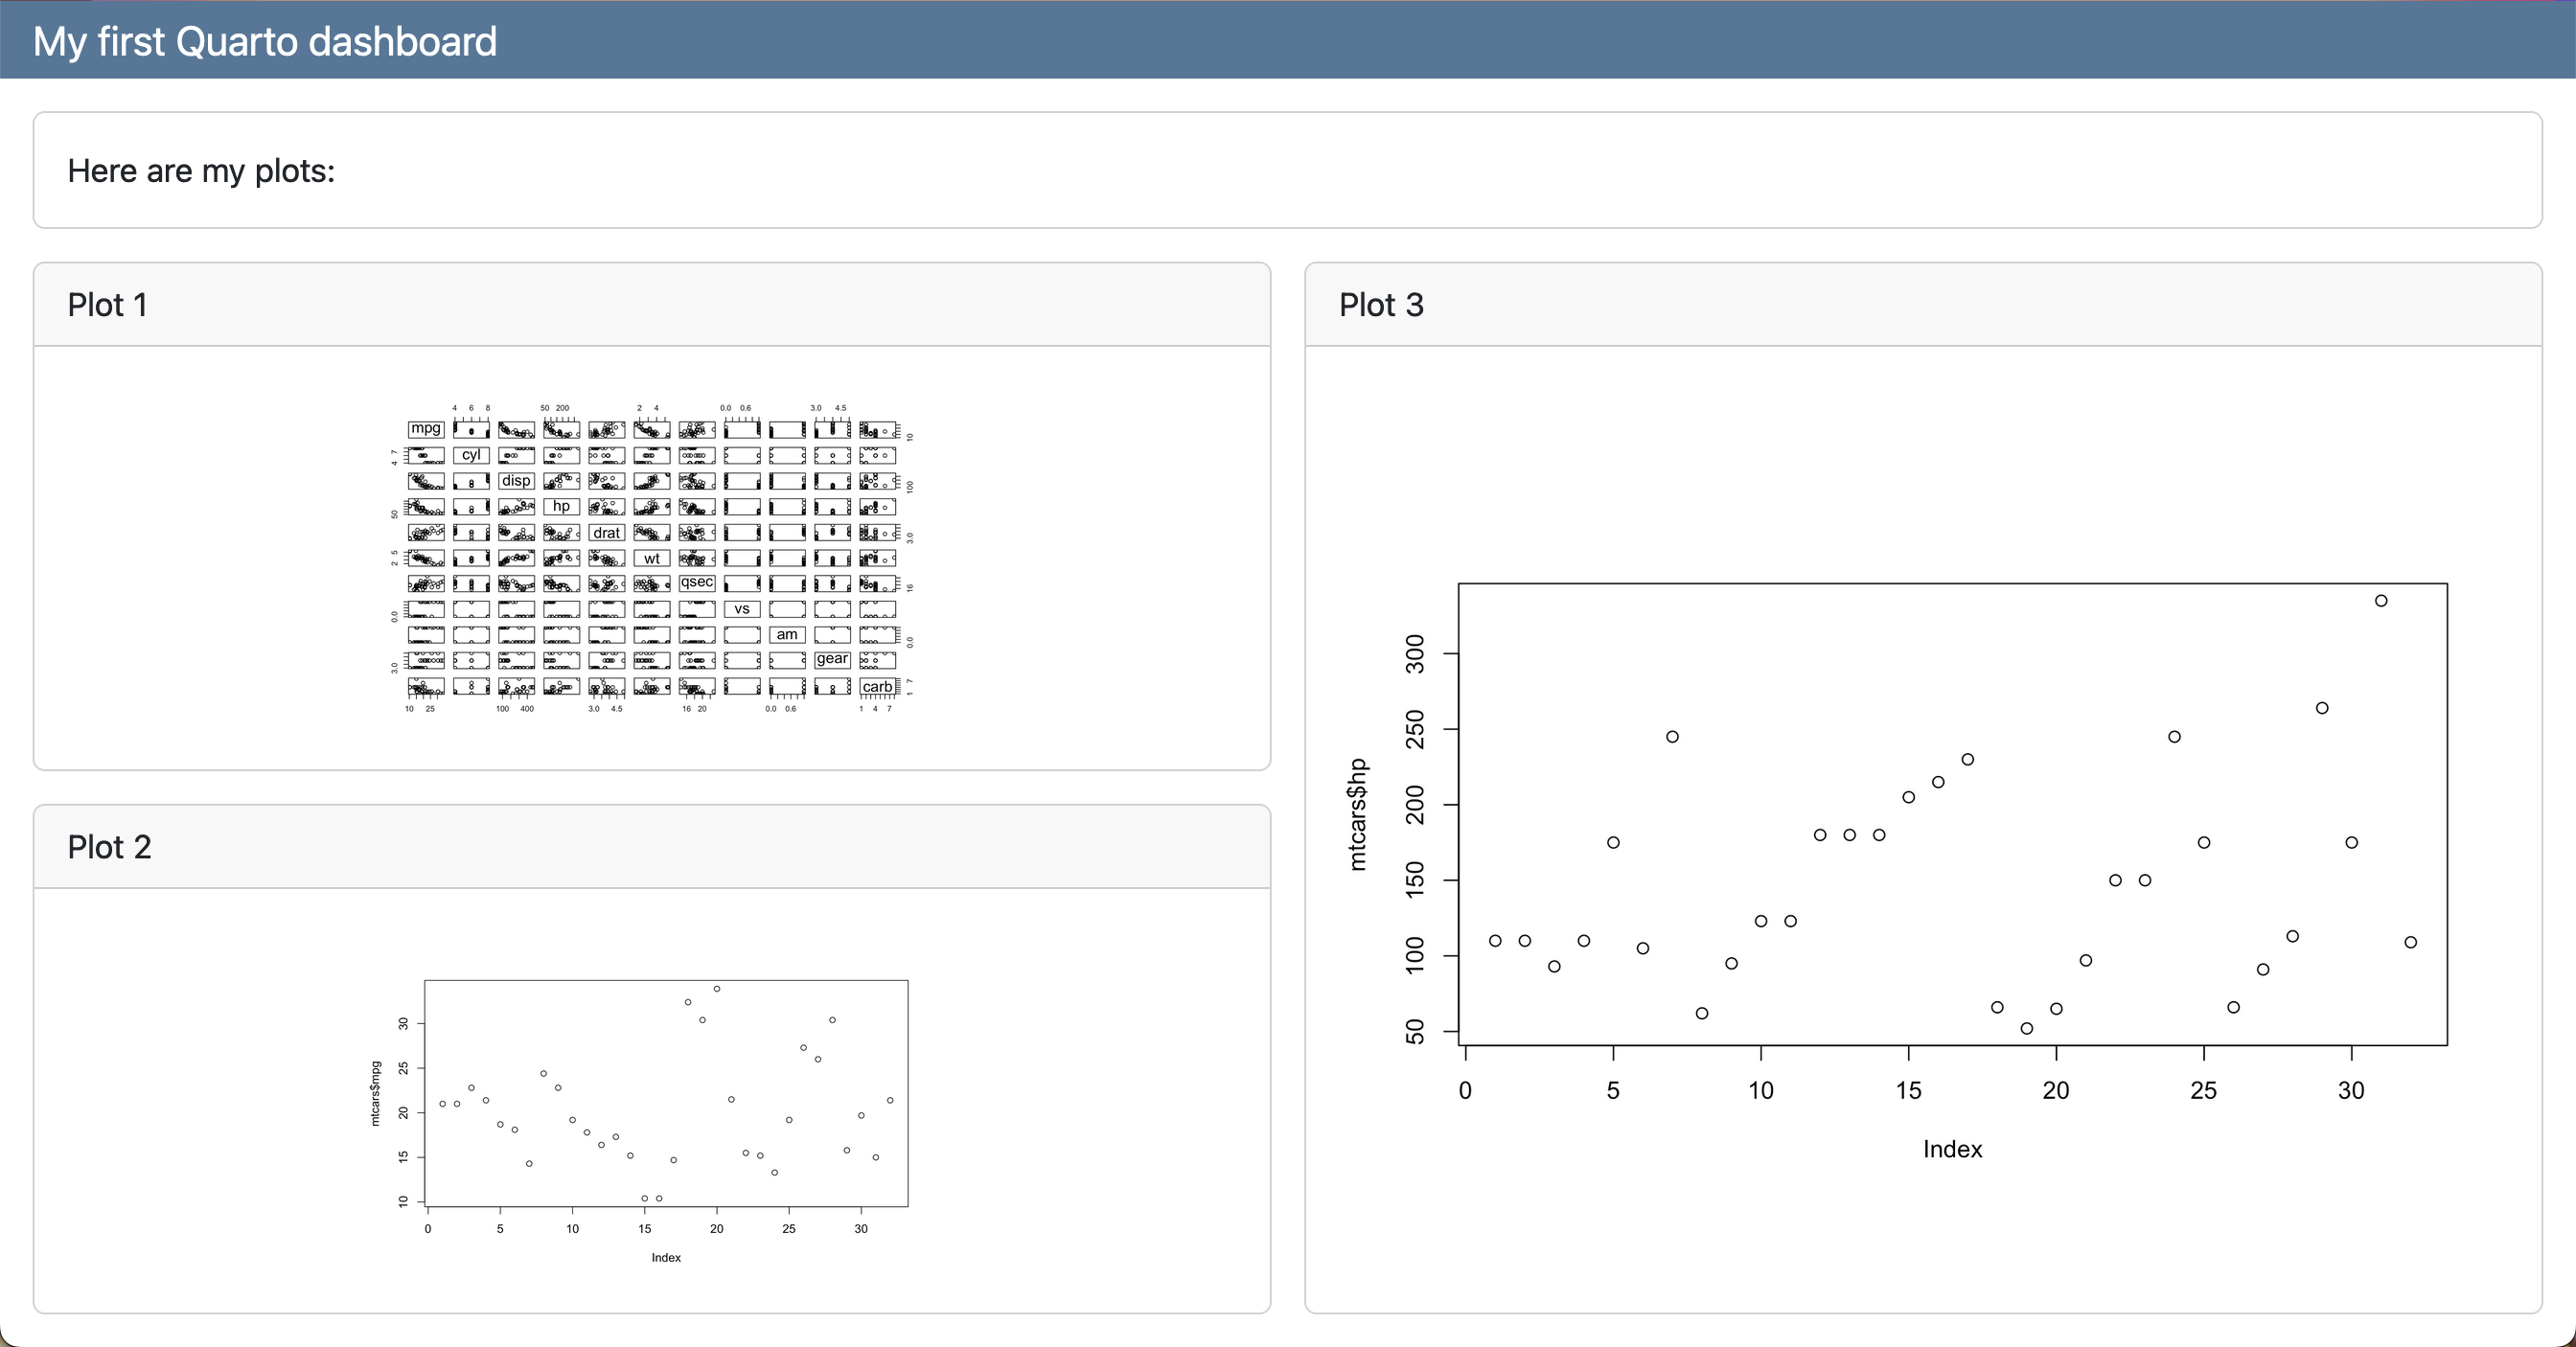Image resolution: width=2576 pixels, height=1347 pixels.
Task: Click the Plot 1 card header
Action: [x=109, y=304]
